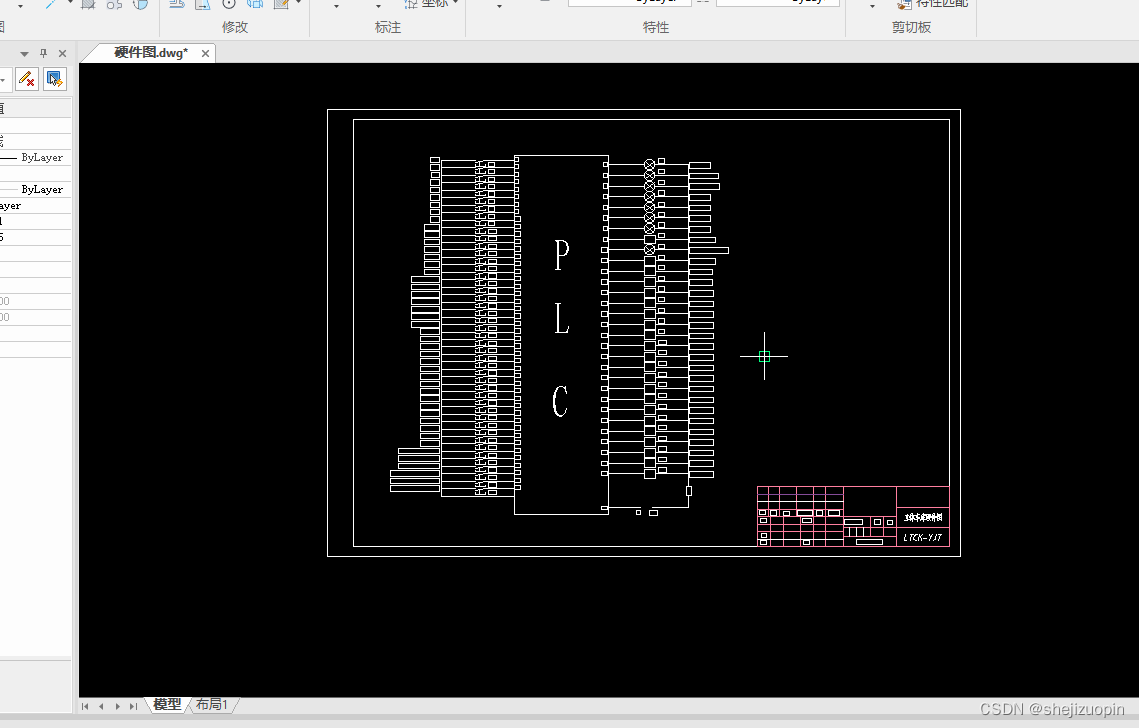This screenshot has height=728, width=1139.
Task: Go to next layout tab arrow
Action: tap(118, 705)
